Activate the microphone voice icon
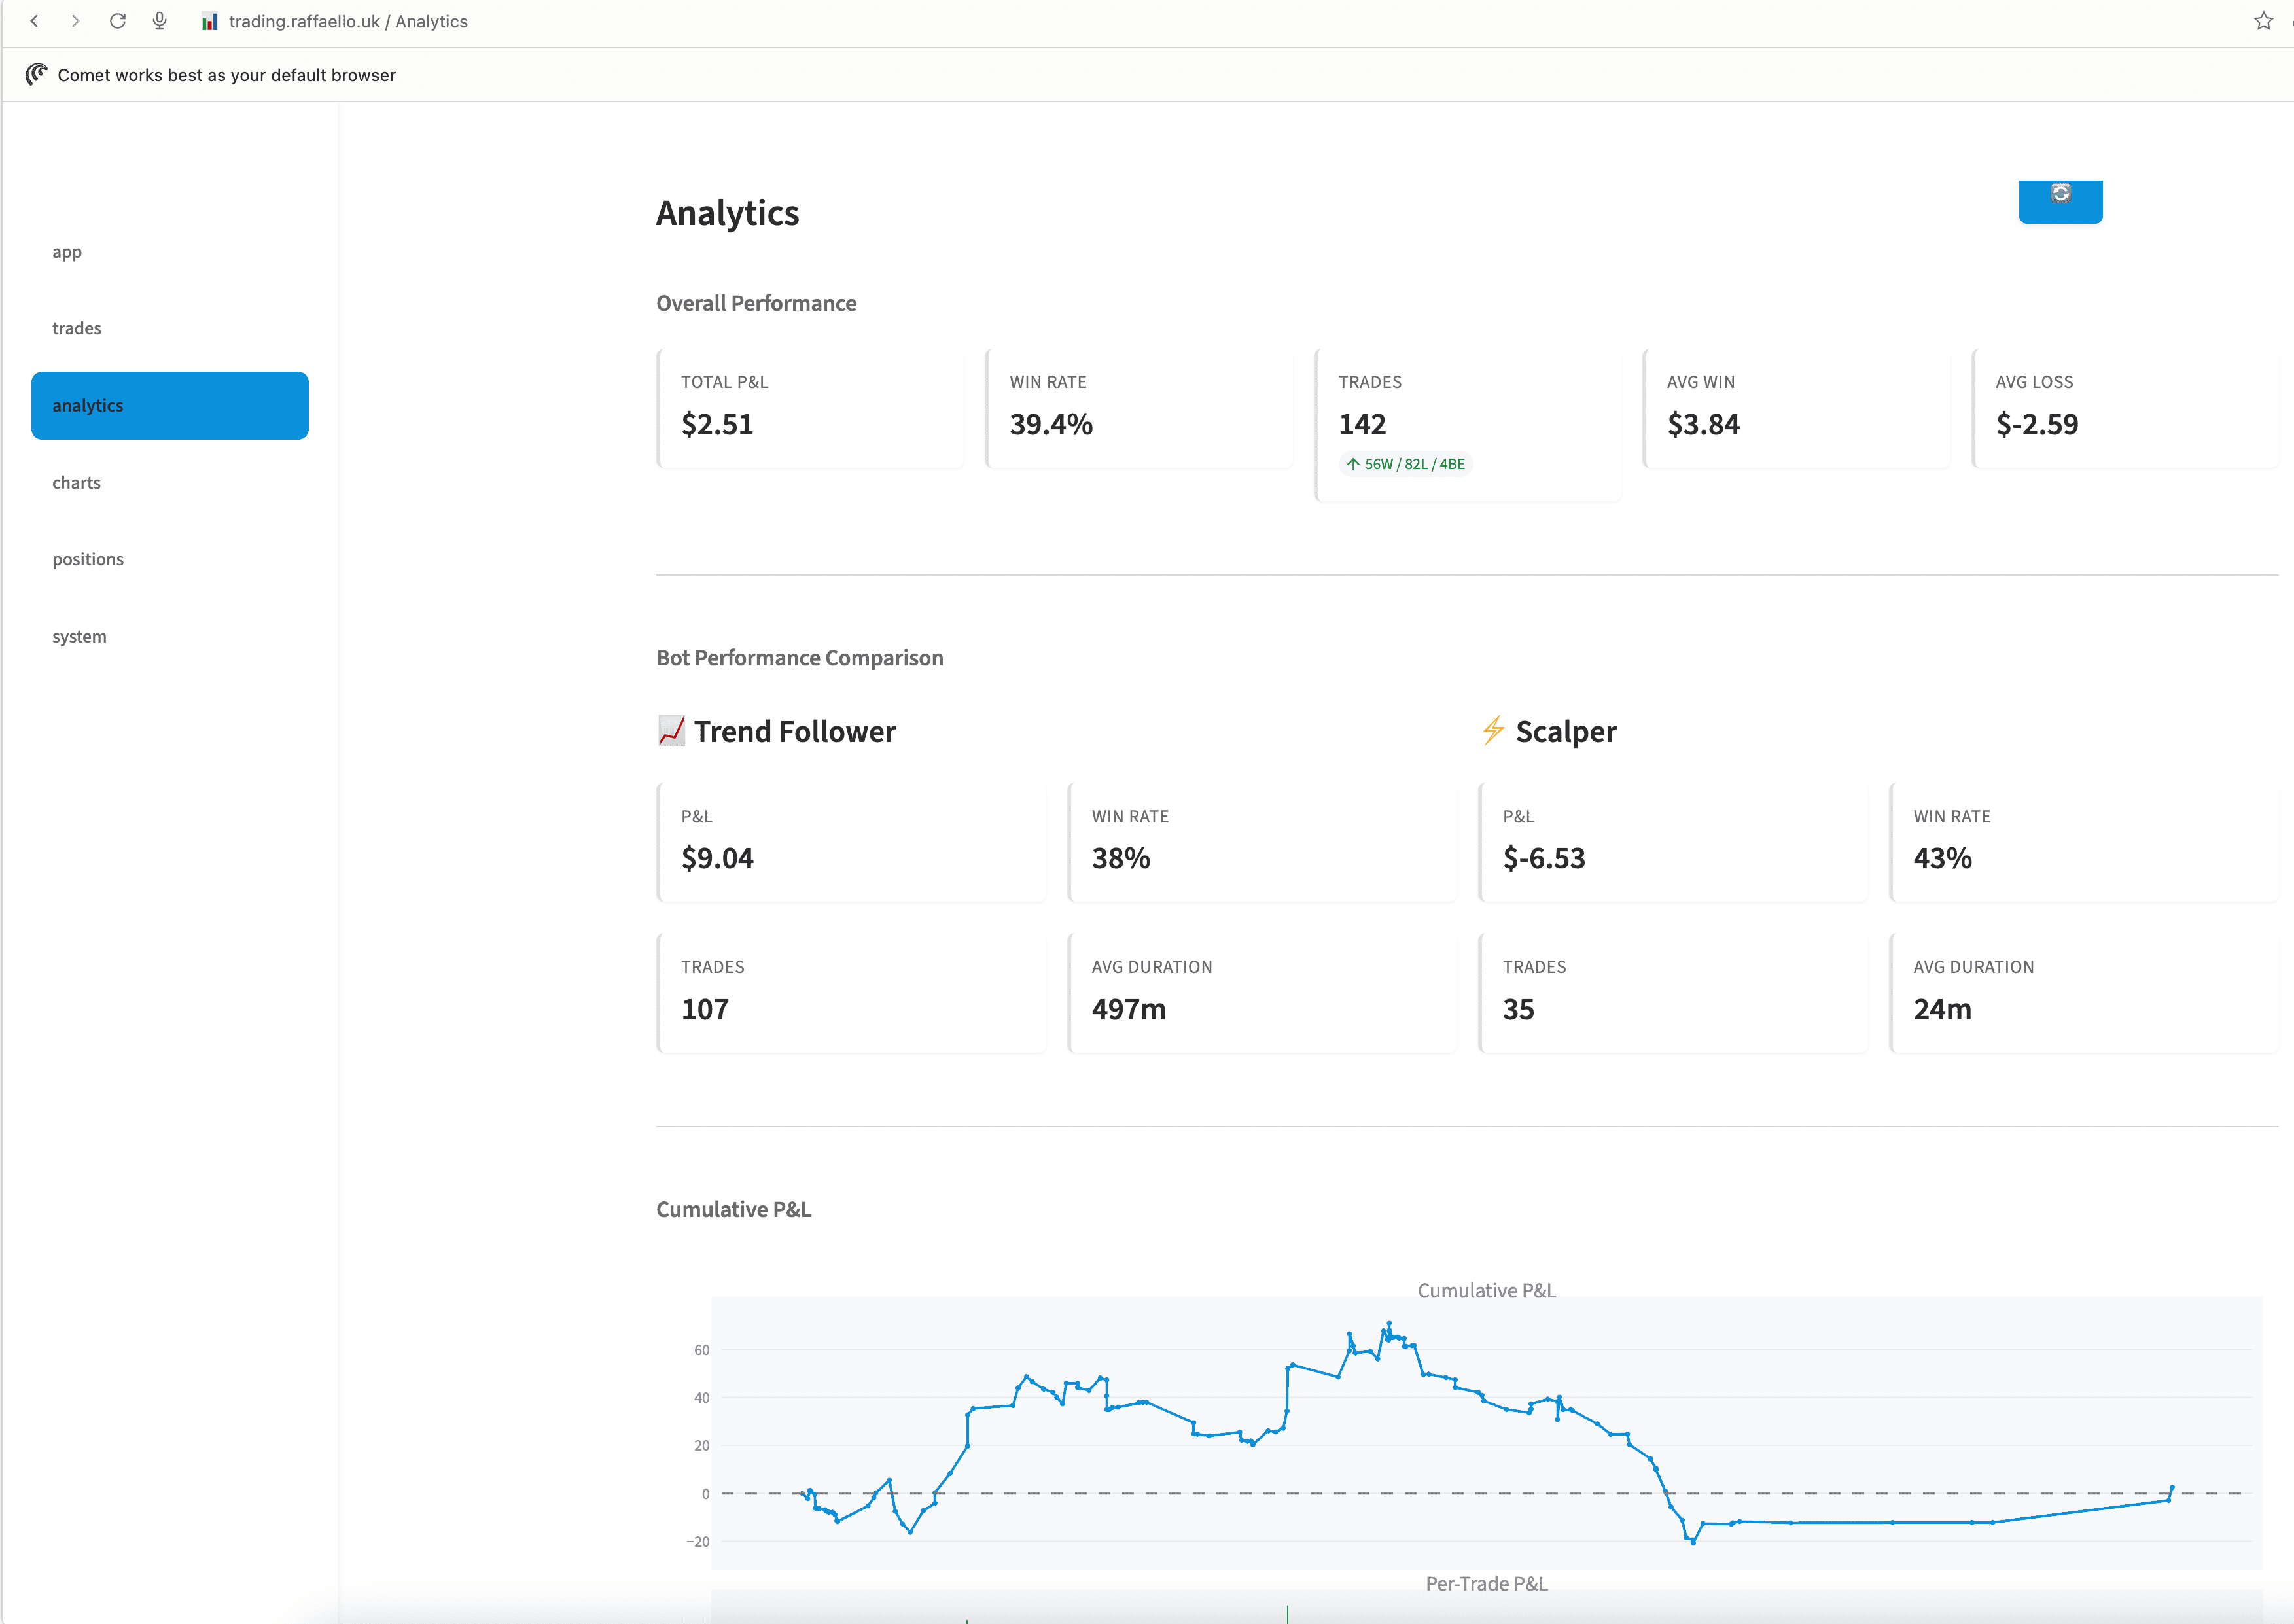The width and height of the screenshot is (2294, 1624). click(x=159, y=21)
